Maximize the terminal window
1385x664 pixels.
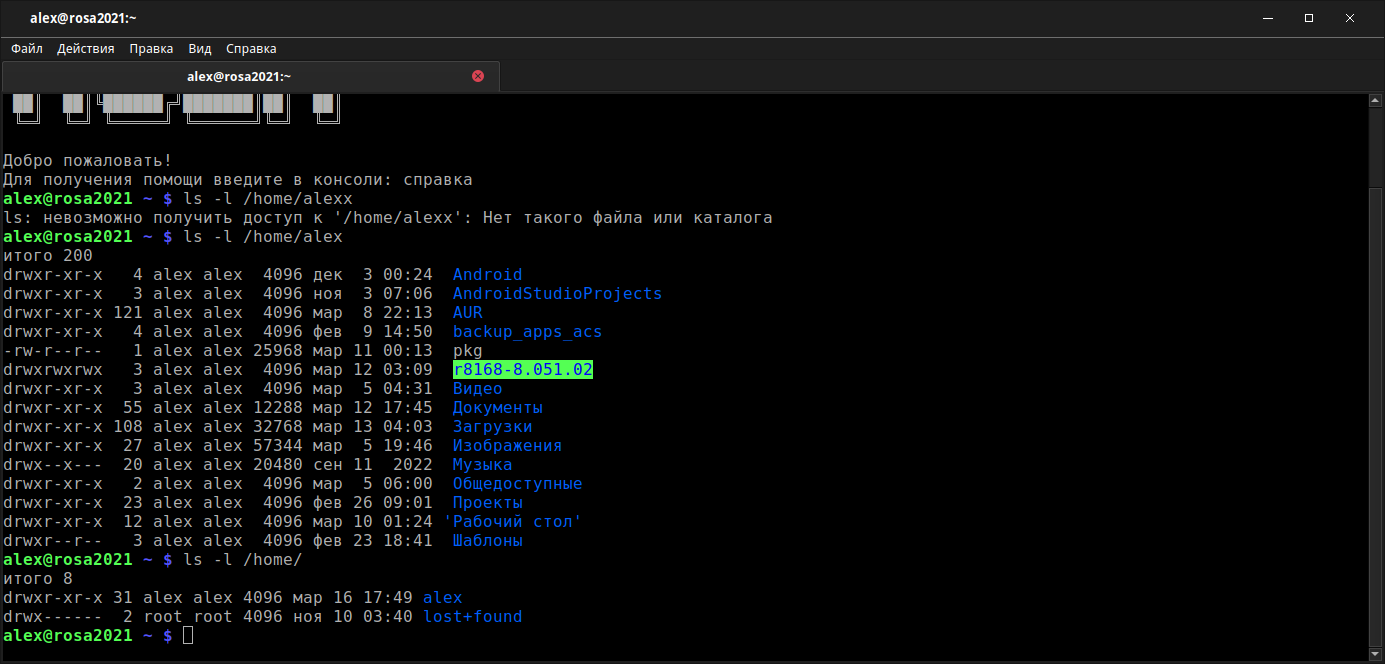click(x=1309, y=18)
